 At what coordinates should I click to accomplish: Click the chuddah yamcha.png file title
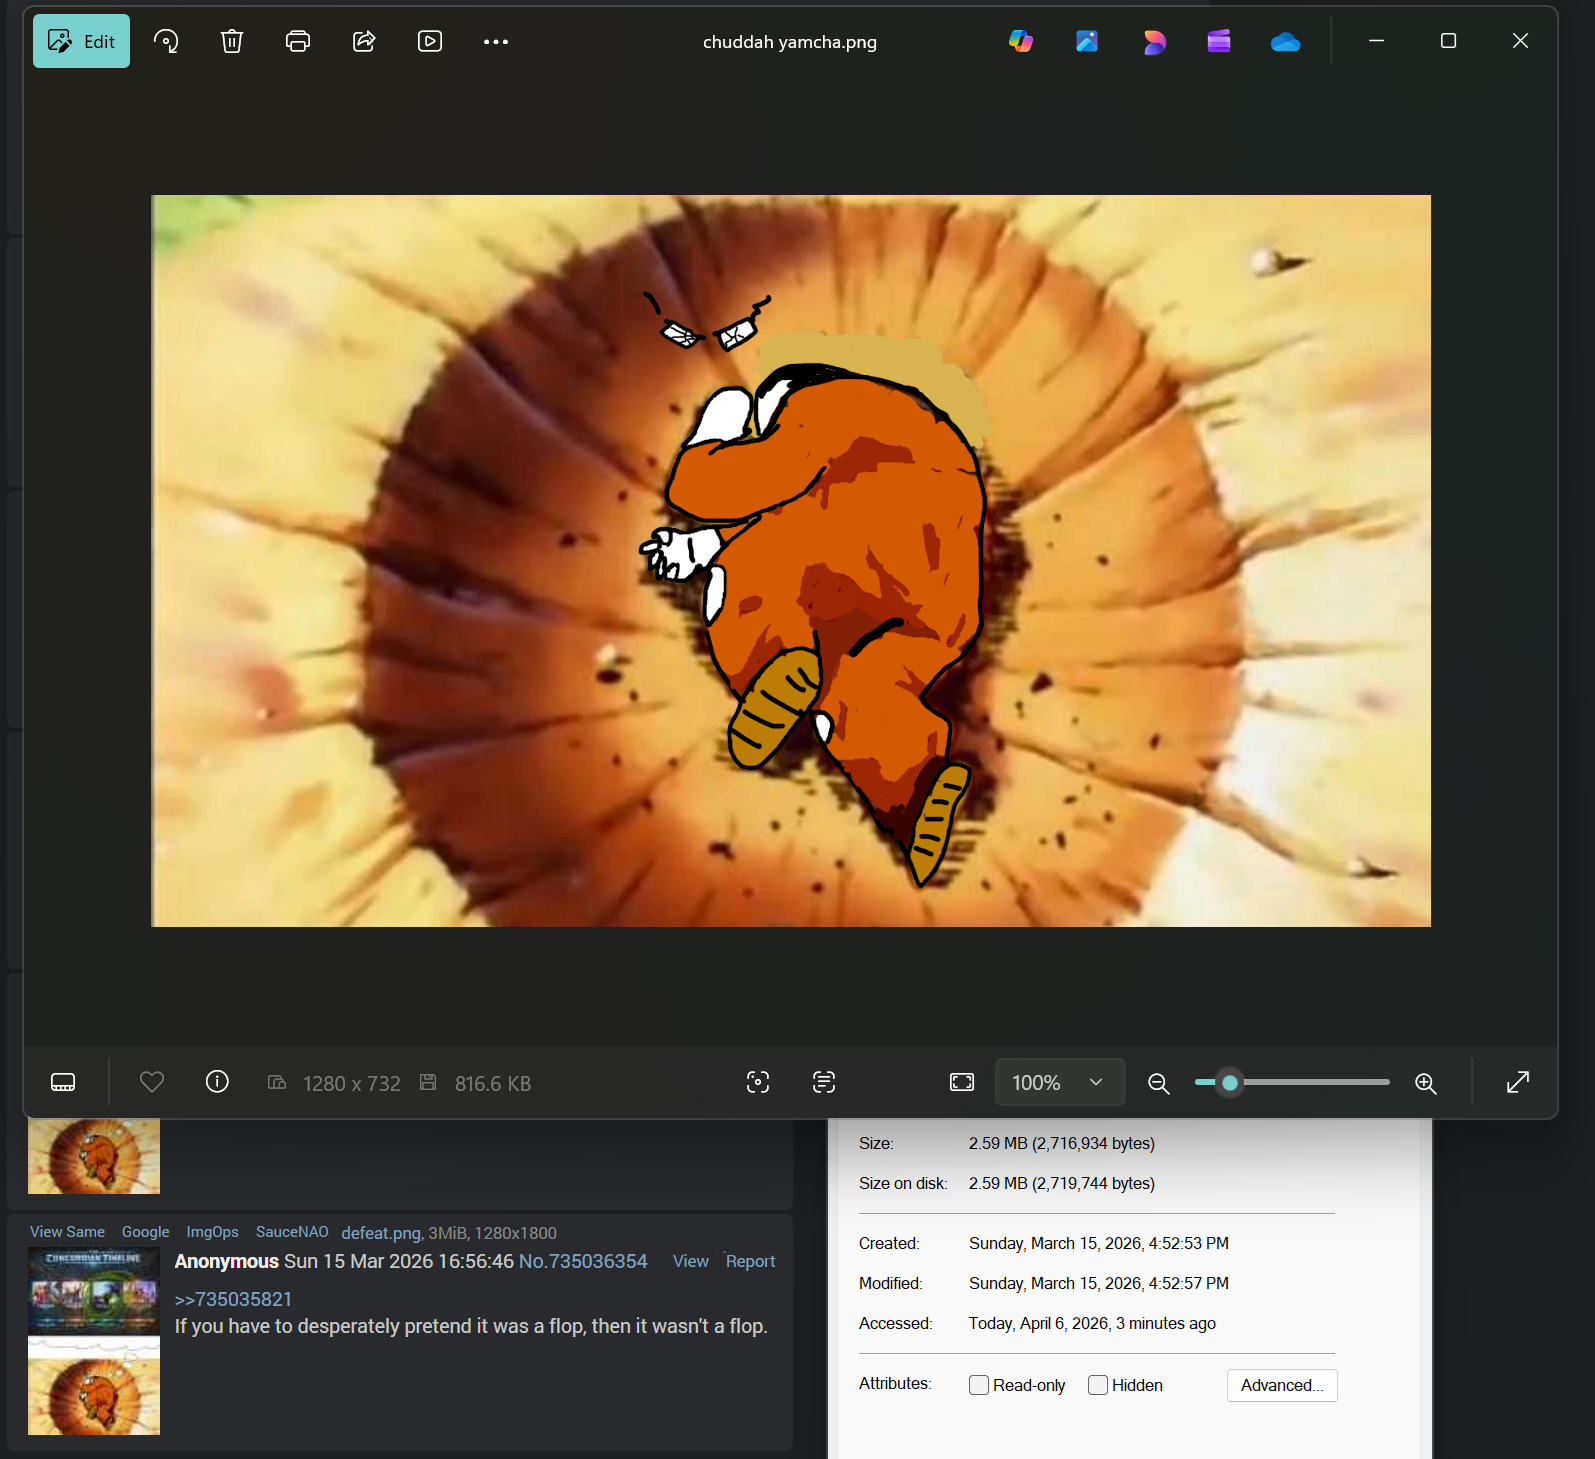point(790,42)
